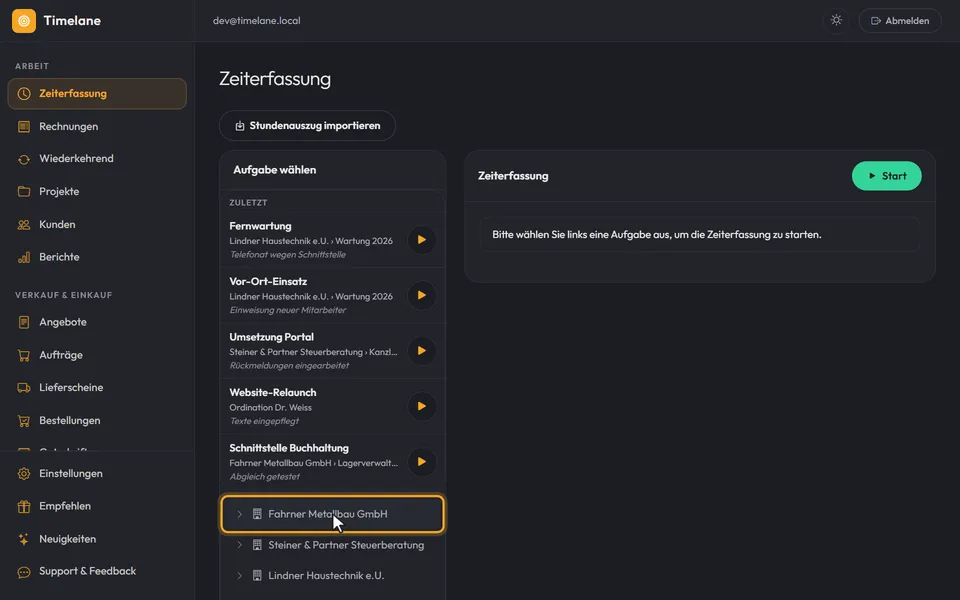The height and width of the screenshot is (600, 960).
Task: Toggle the light/dark theme sun icon
Action: coord(836,20)
